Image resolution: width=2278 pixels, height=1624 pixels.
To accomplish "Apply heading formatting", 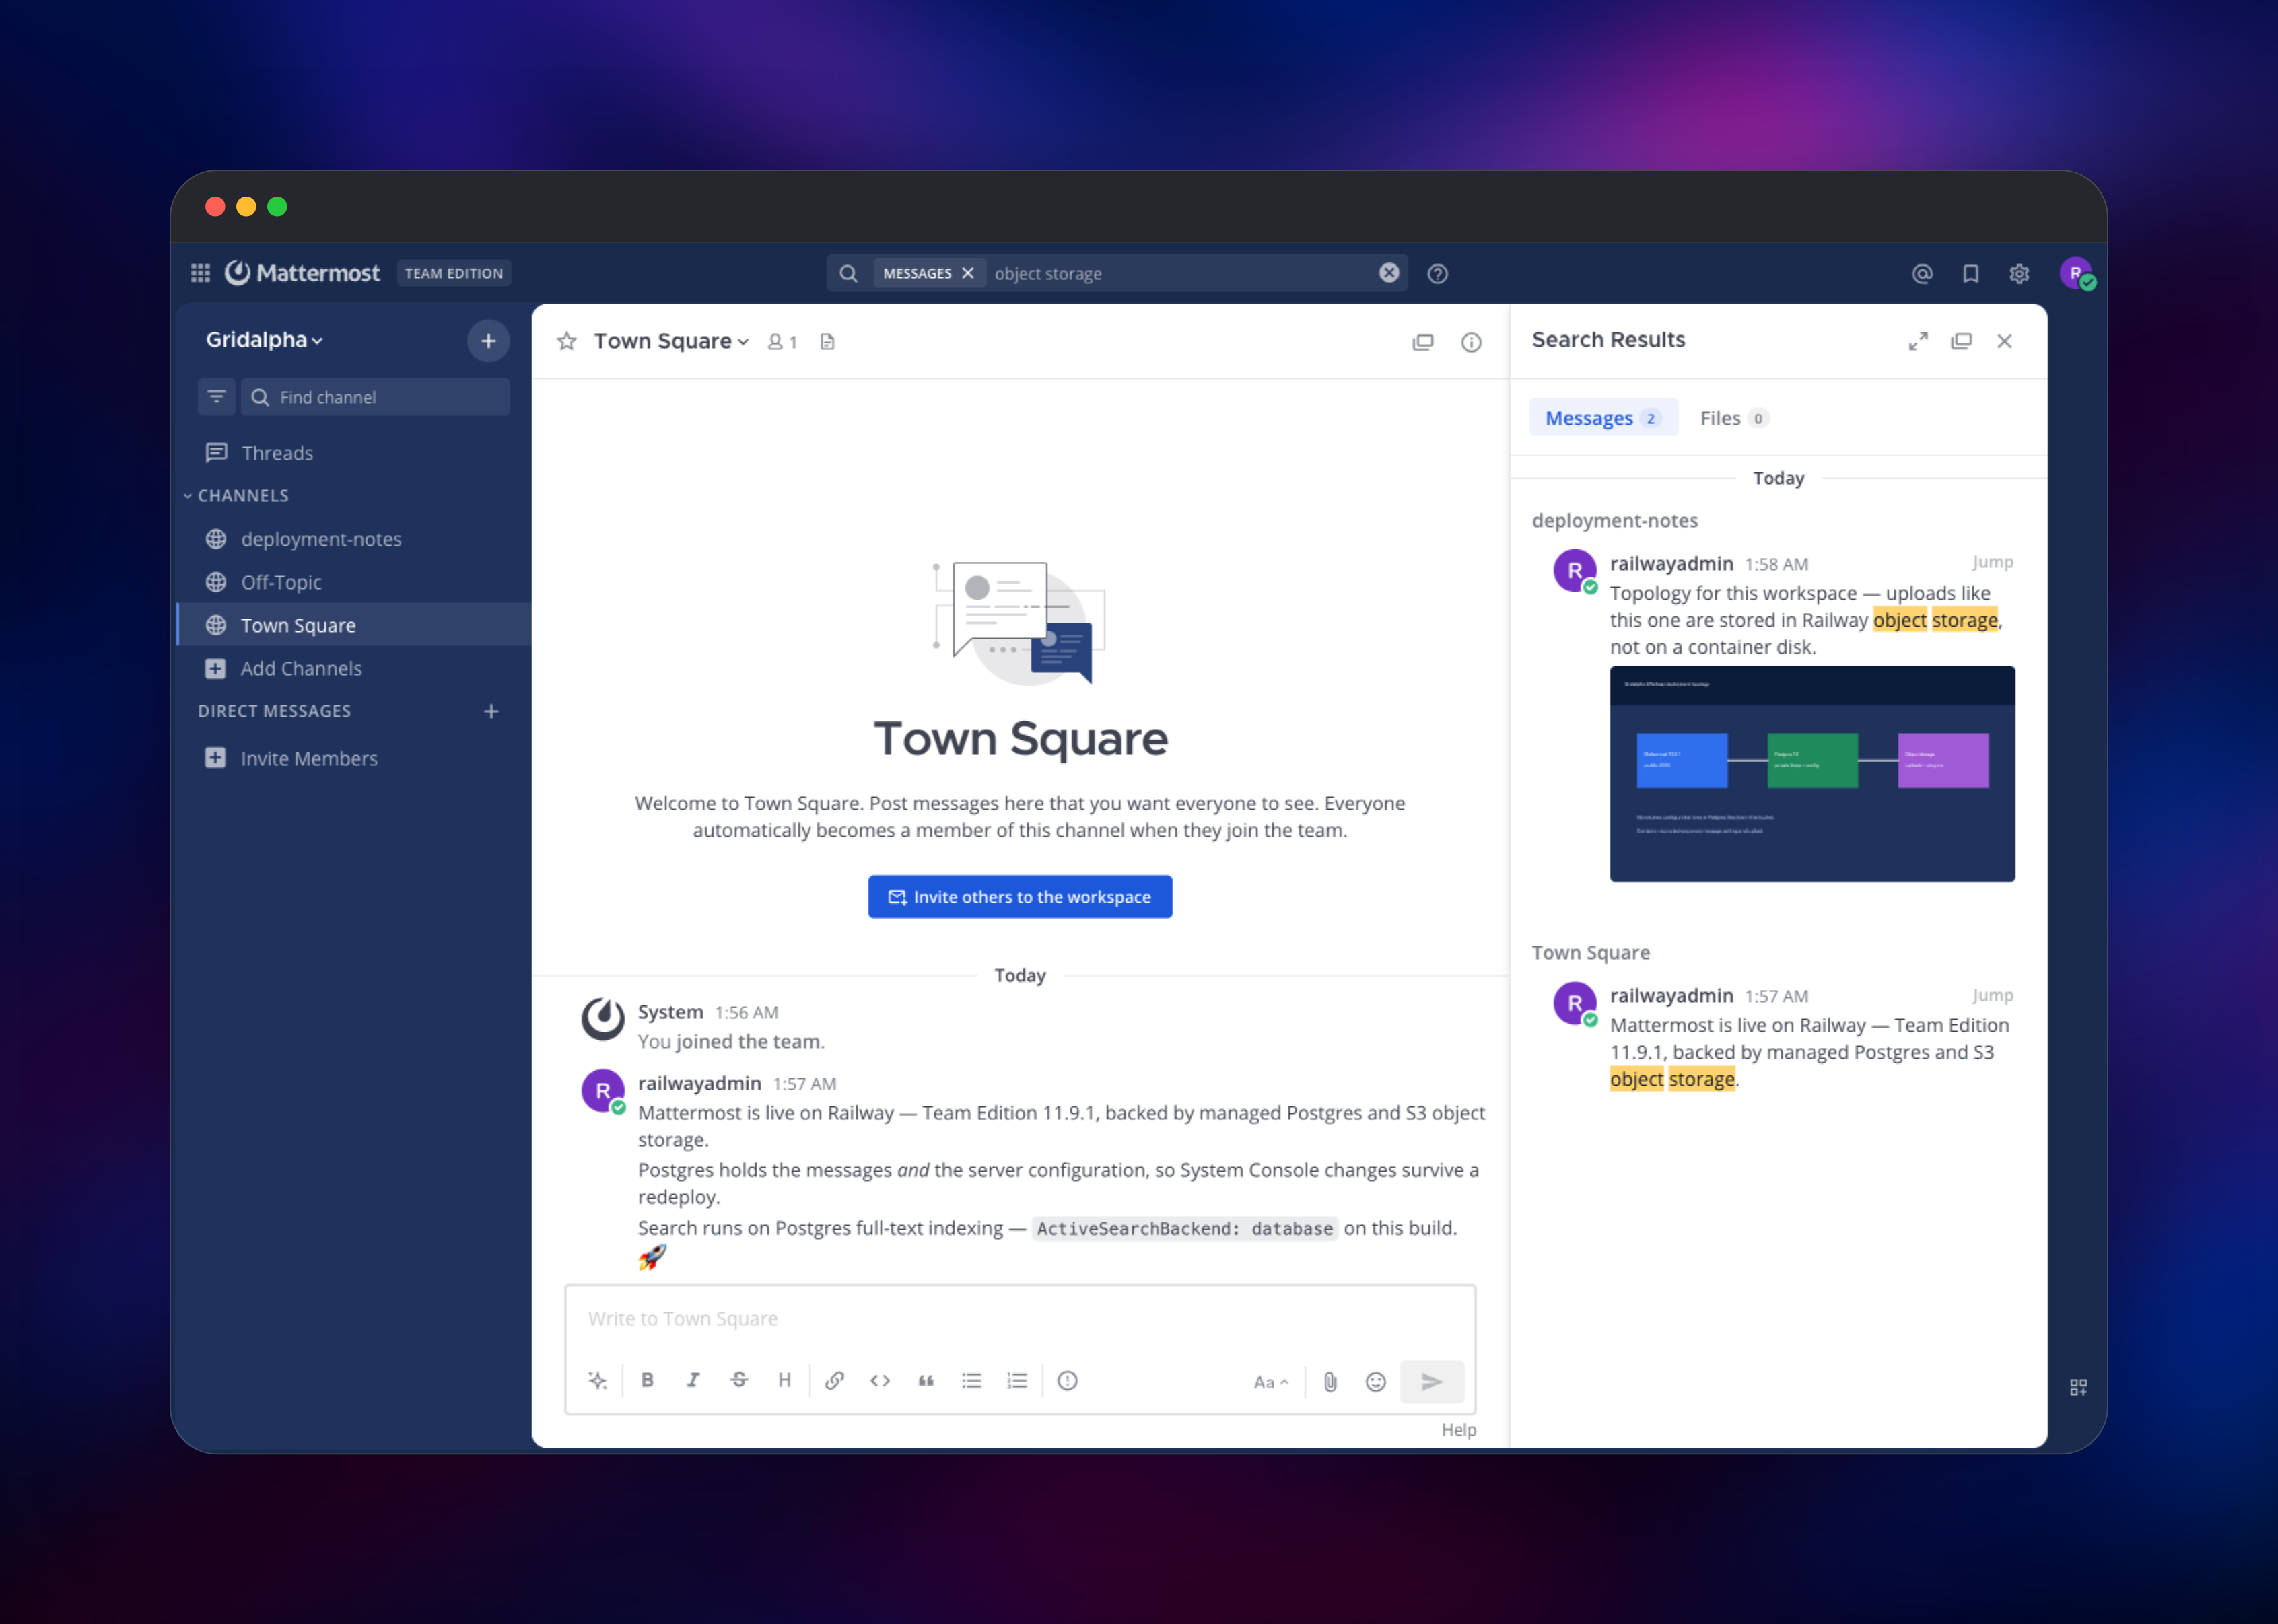I will [x=785, y=1381].
